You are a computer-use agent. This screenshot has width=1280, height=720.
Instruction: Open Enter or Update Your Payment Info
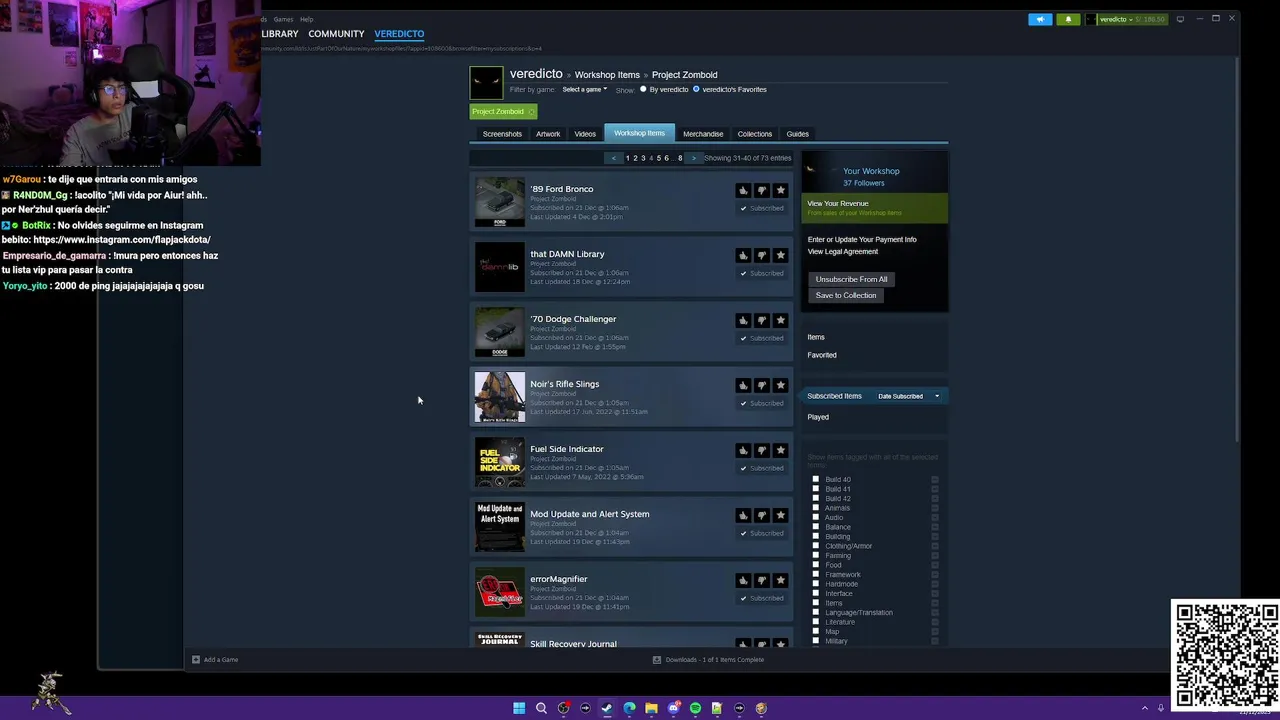click(862, 239)
